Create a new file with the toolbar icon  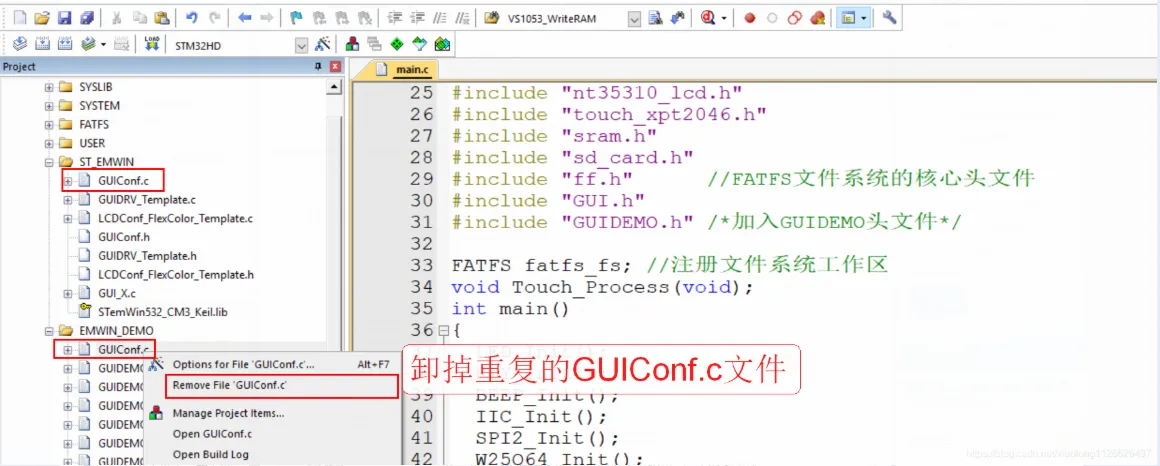[x=20, y=18]
